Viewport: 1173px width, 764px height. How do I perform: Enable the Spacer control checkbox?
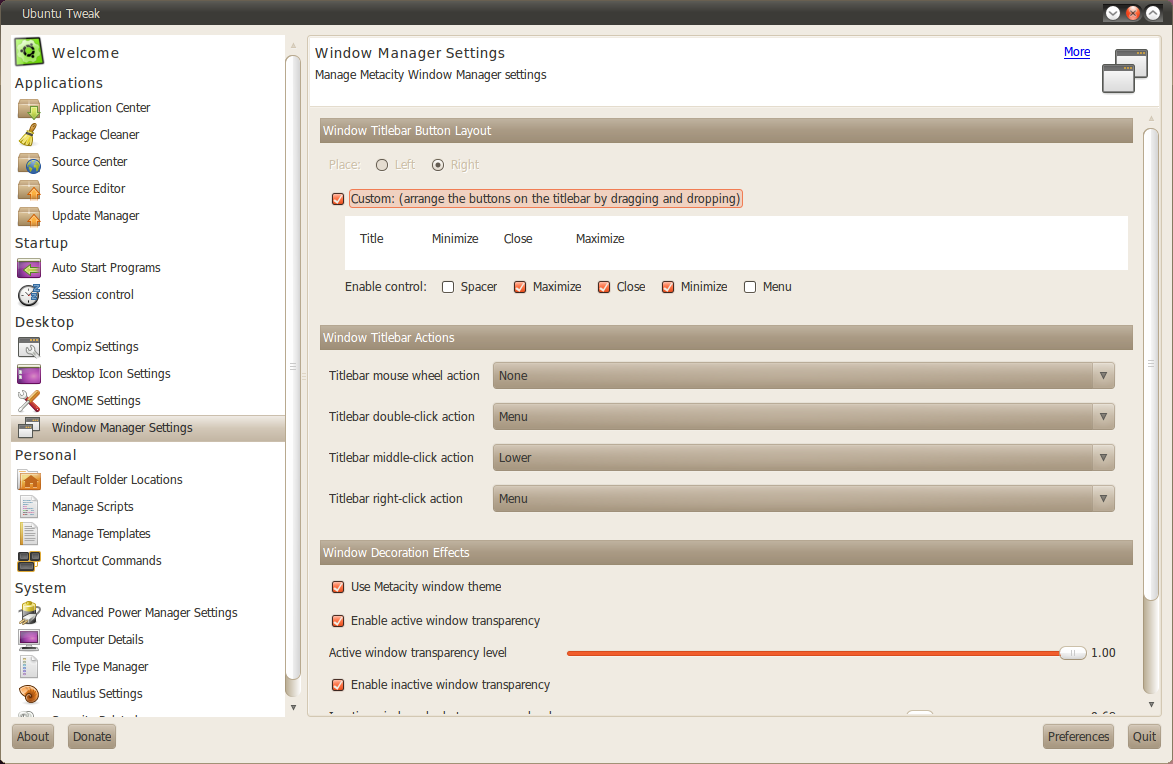click(x=448, y=287)
